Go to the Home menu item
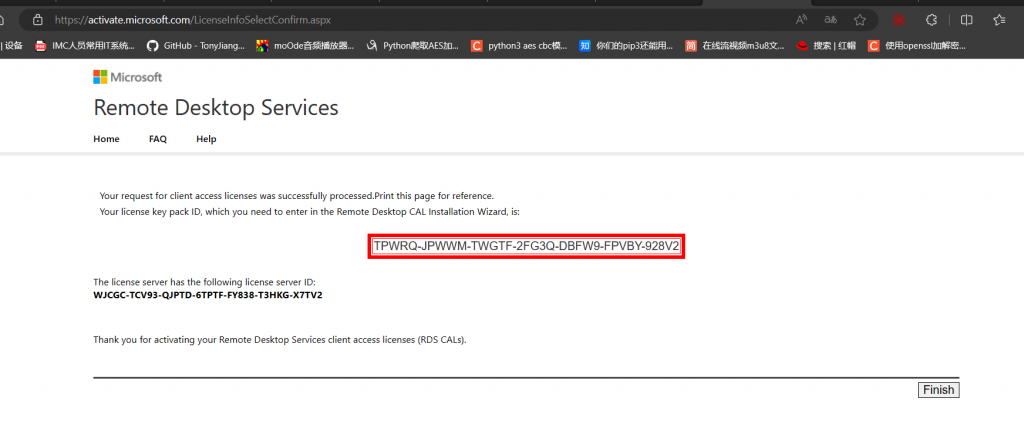 pos(106,139)
